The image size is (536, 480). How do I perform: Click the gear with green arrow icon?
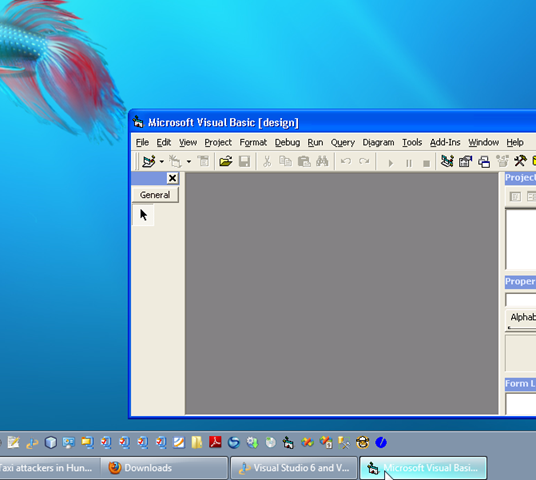pyautogui.click(x=252, y=442)
